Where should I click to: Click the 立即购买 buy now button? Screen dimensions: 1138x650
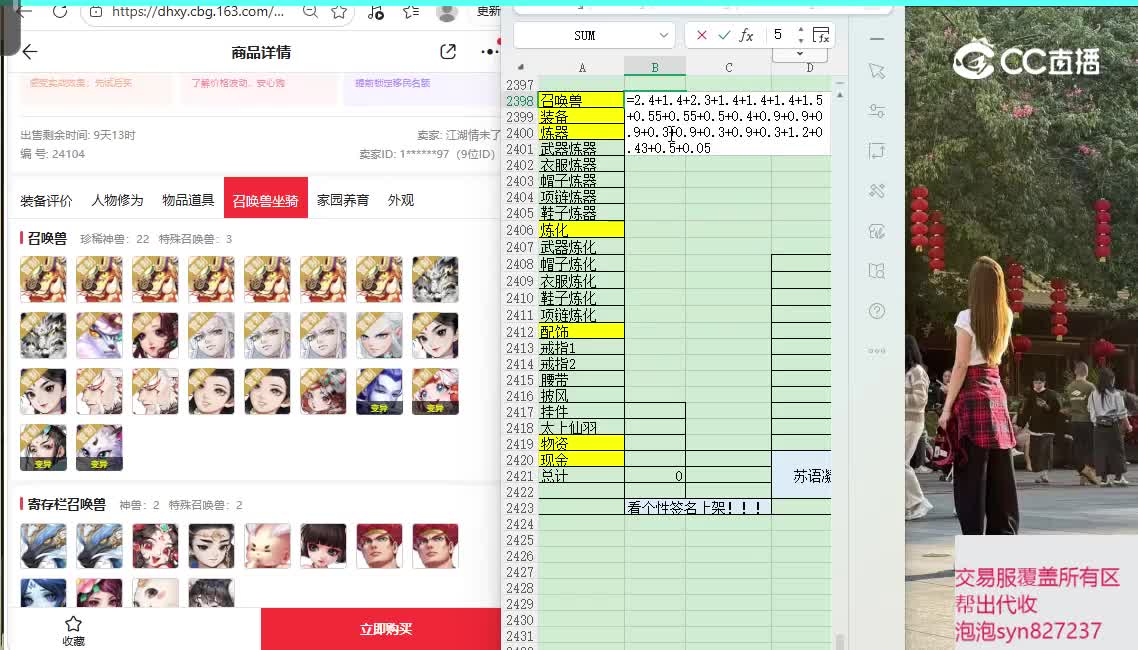coord(385,629)
